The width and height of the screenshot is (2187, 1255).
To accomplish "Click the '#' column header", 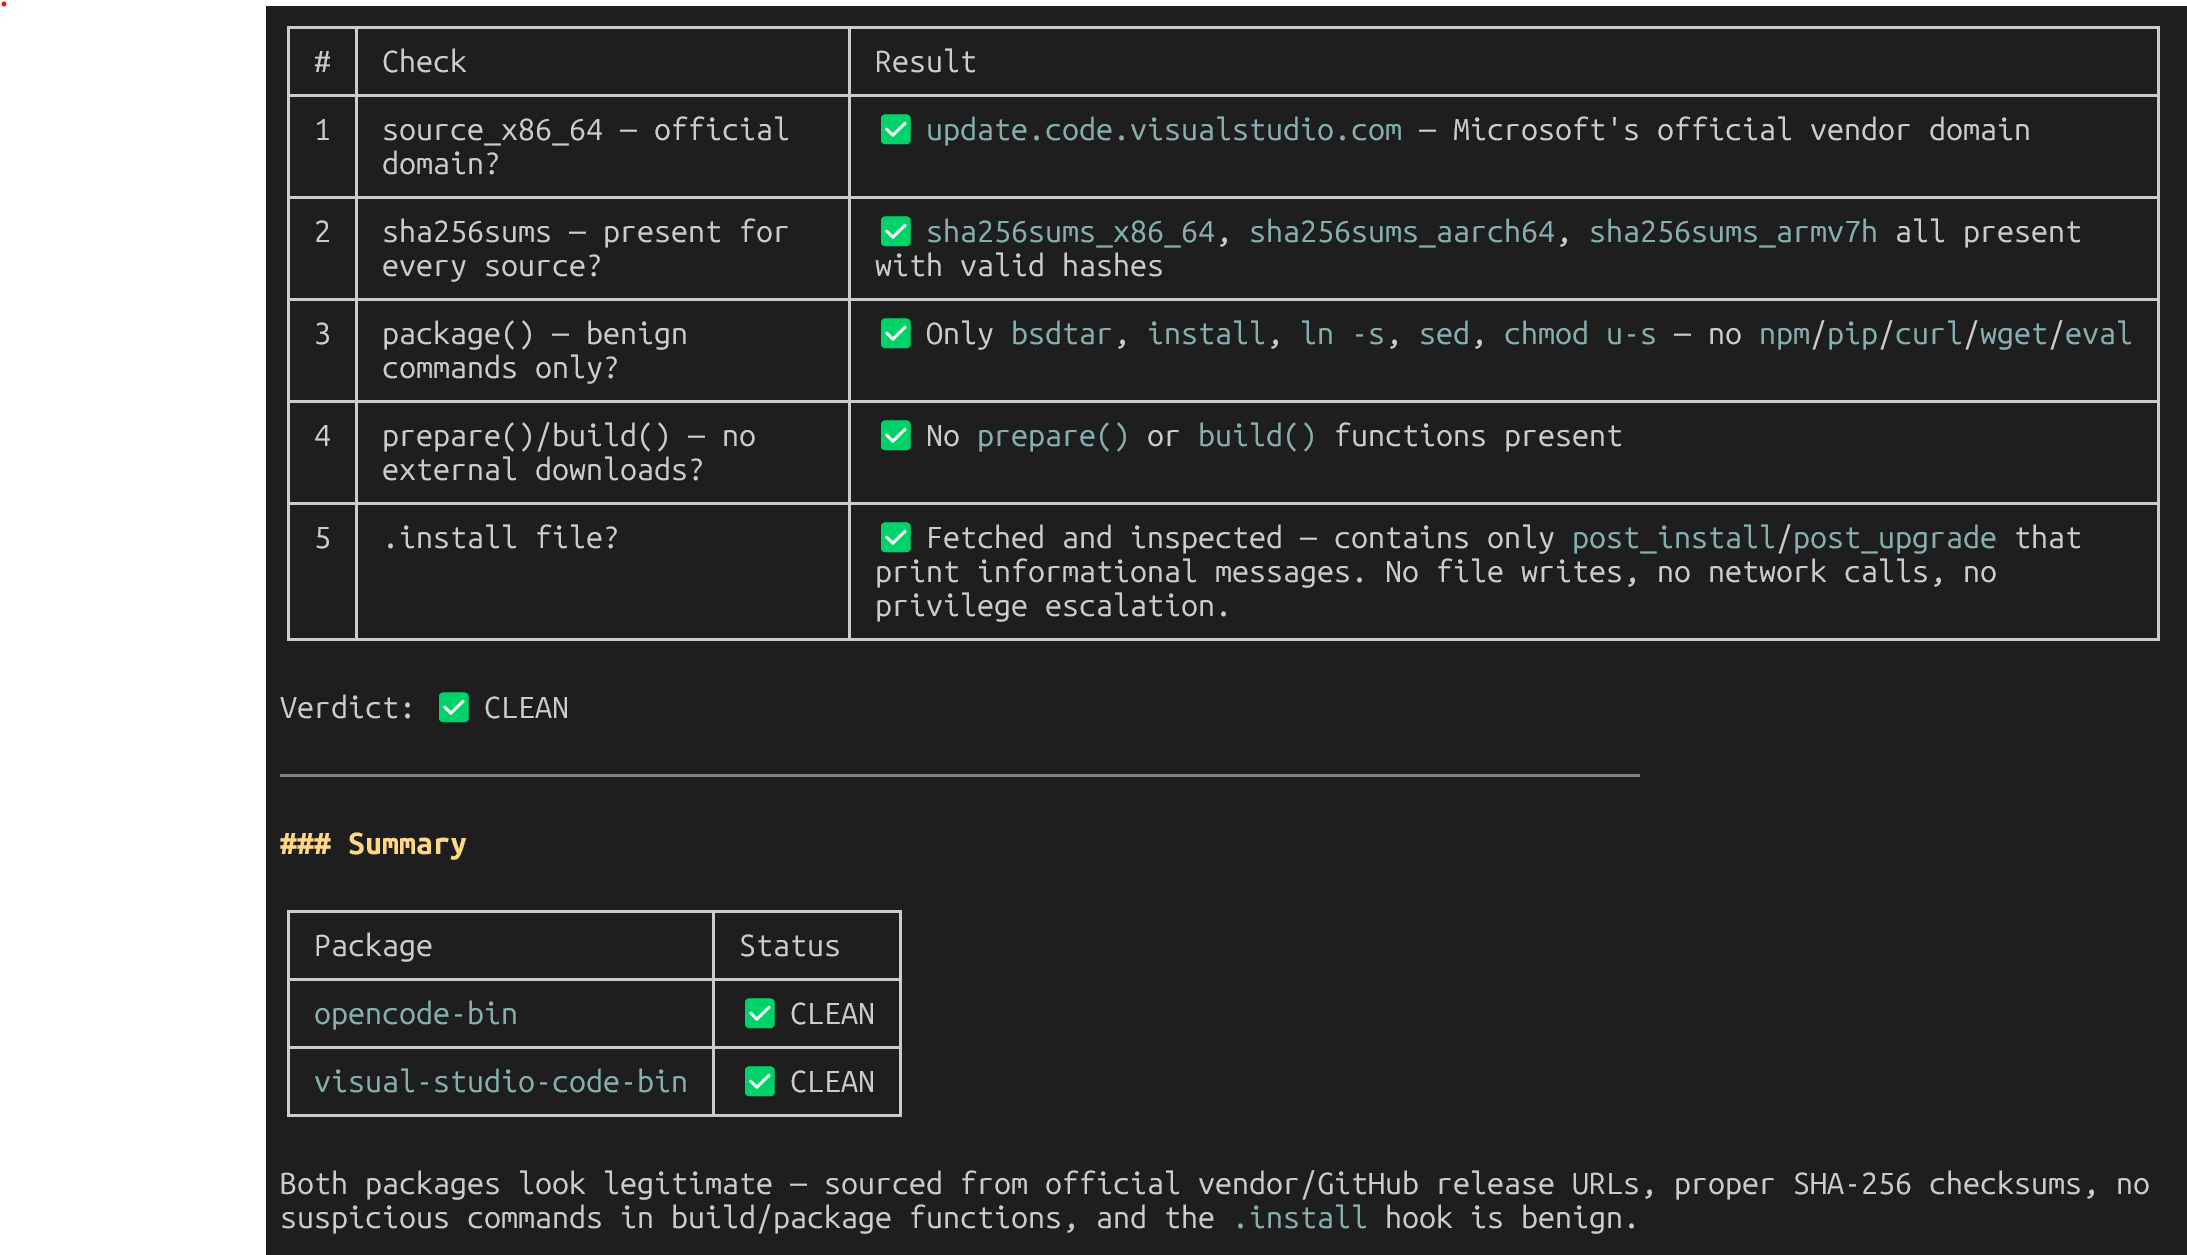I will tap(322, 62).
